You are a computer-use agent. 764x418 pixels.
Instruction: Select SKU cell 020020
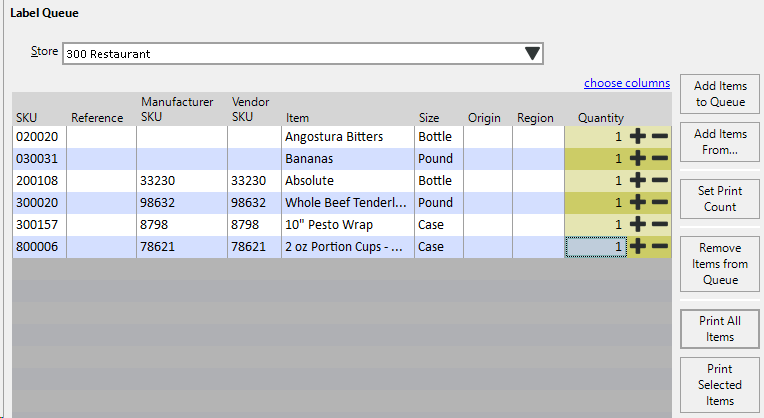click(x=39, y=137)
